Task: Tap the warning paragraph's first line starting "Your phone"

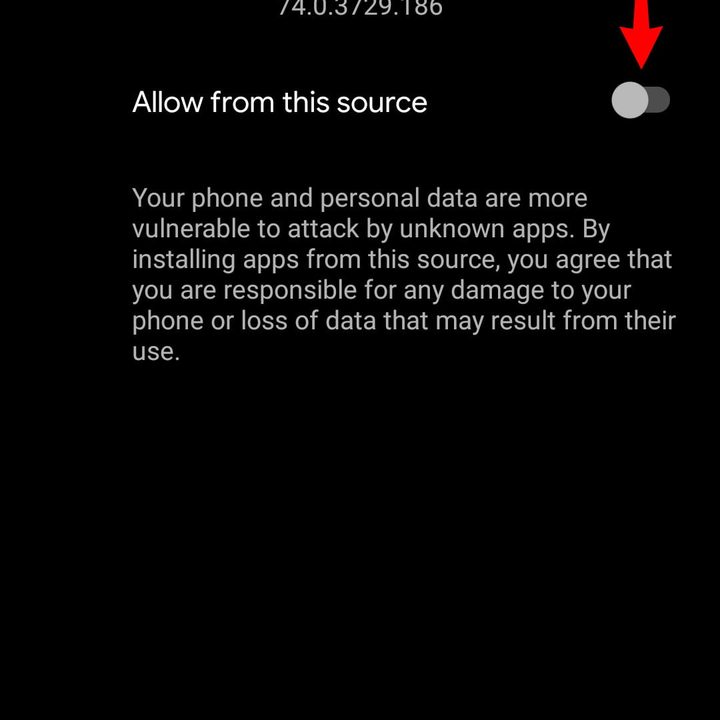Action: 360,199
